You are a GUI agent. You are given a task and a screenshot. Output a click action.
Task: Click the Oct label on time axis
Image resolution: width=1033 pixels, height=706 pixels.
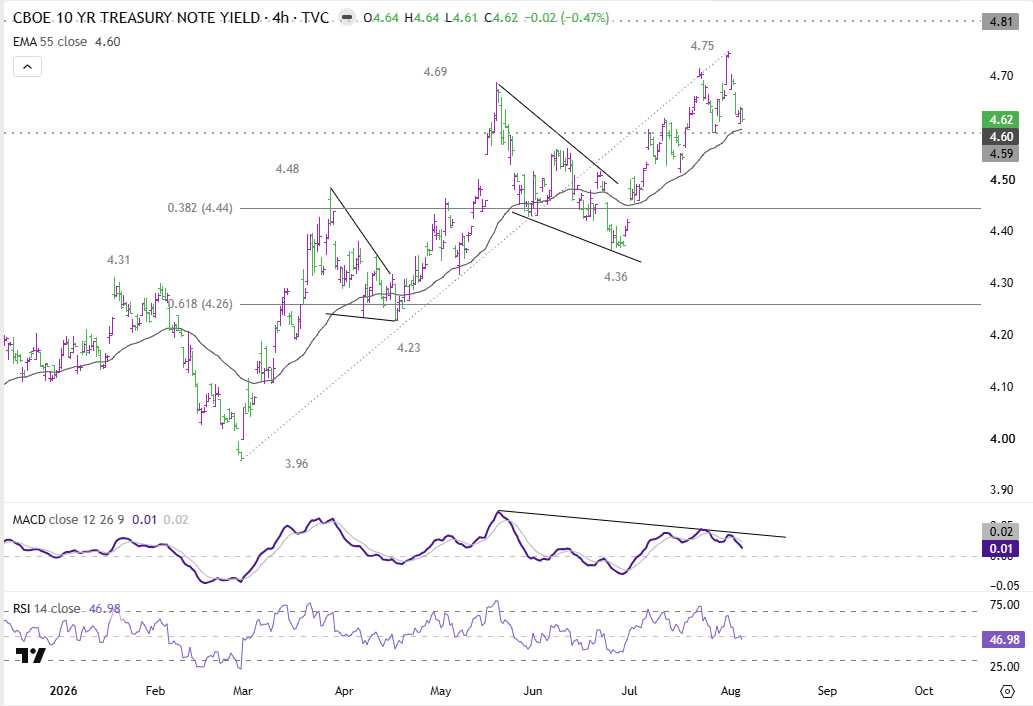[924, 691]
